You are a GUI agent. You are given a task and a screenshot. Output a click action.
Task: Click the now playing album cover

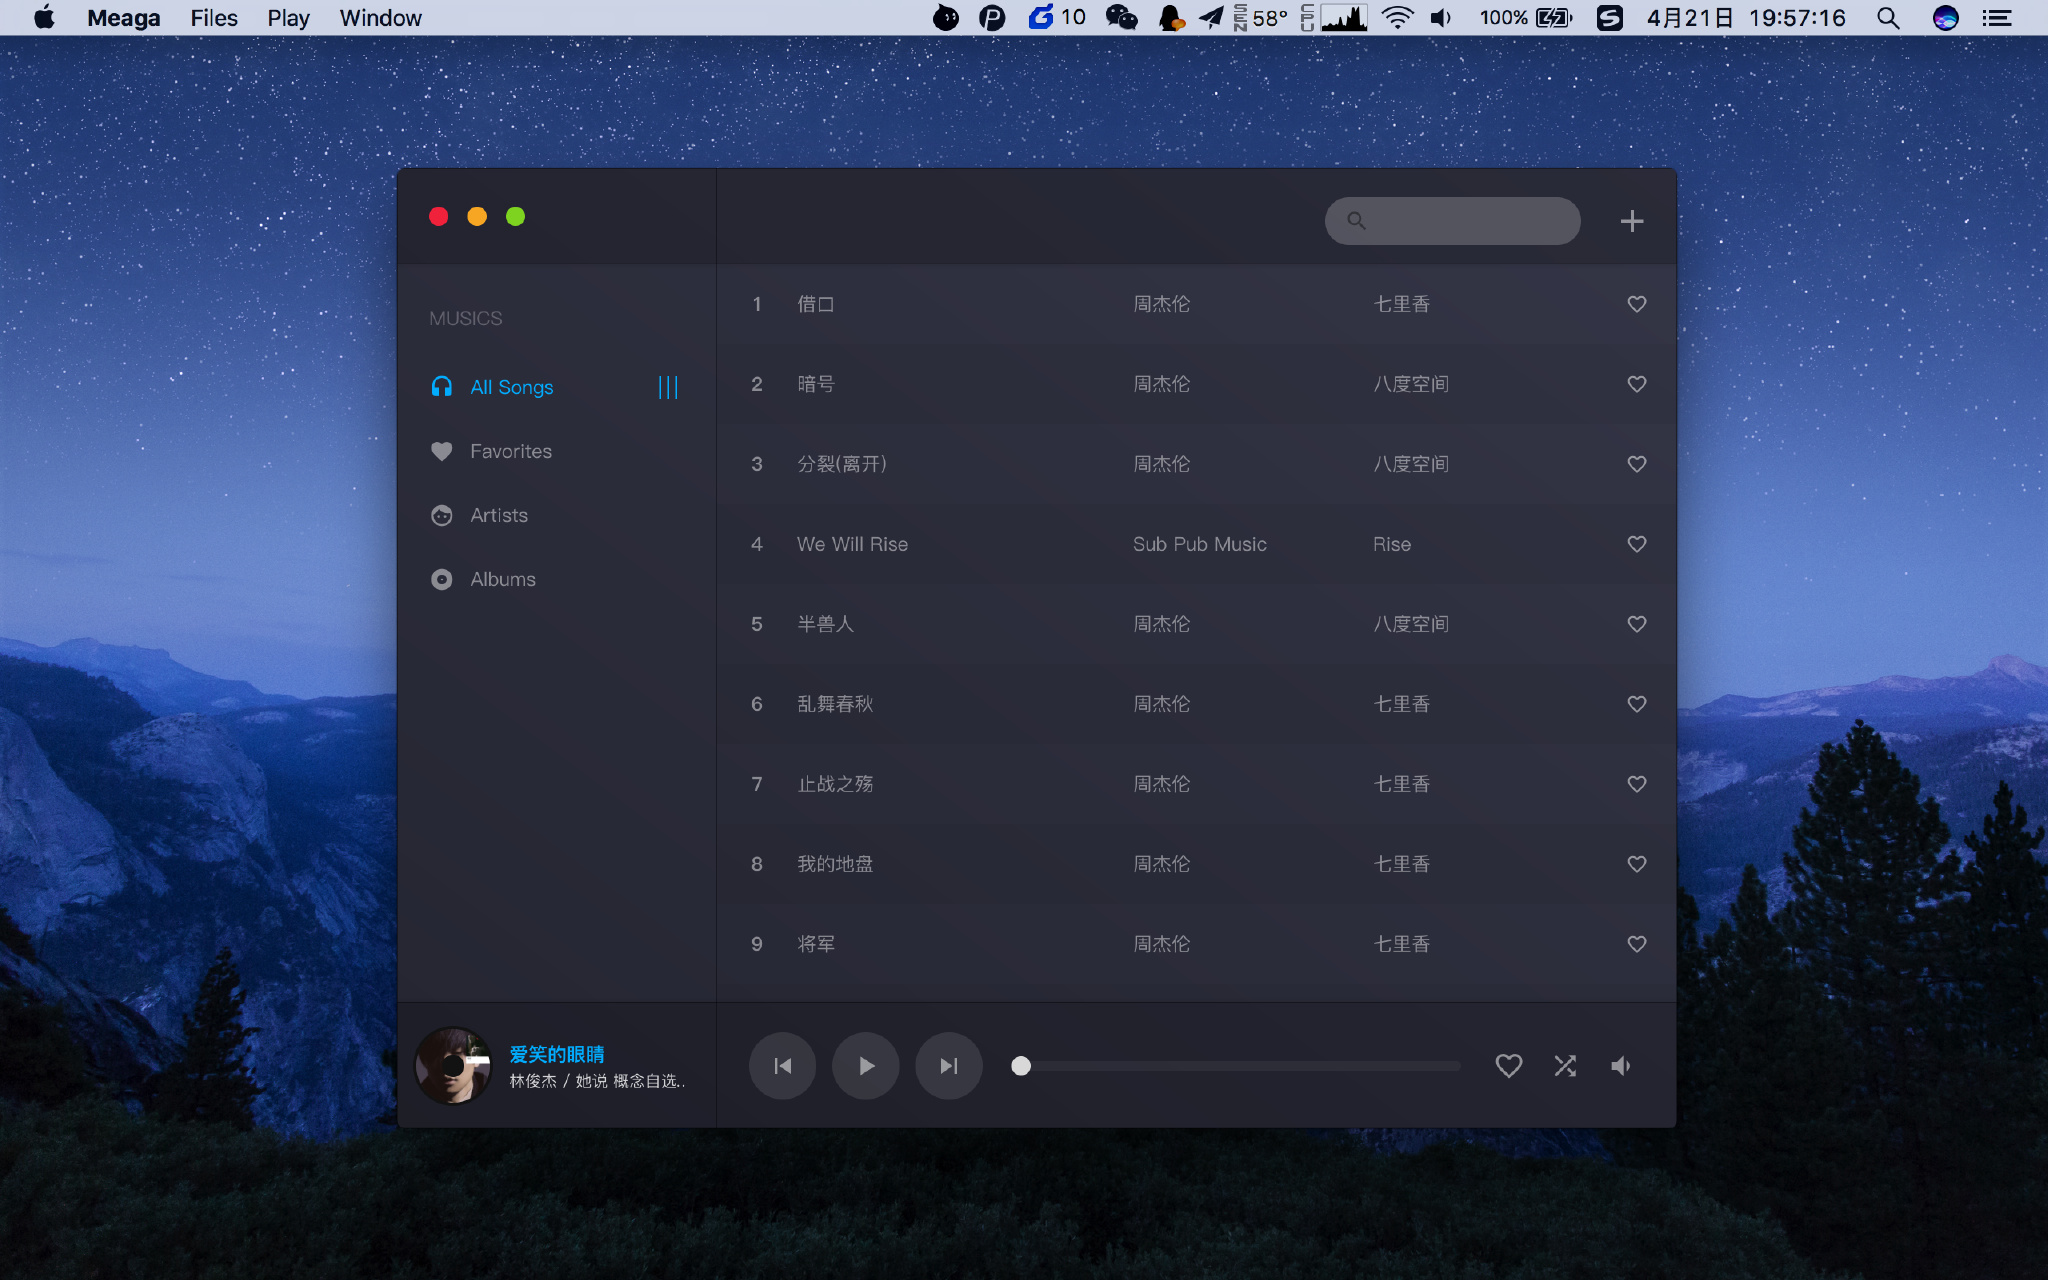453,1066
